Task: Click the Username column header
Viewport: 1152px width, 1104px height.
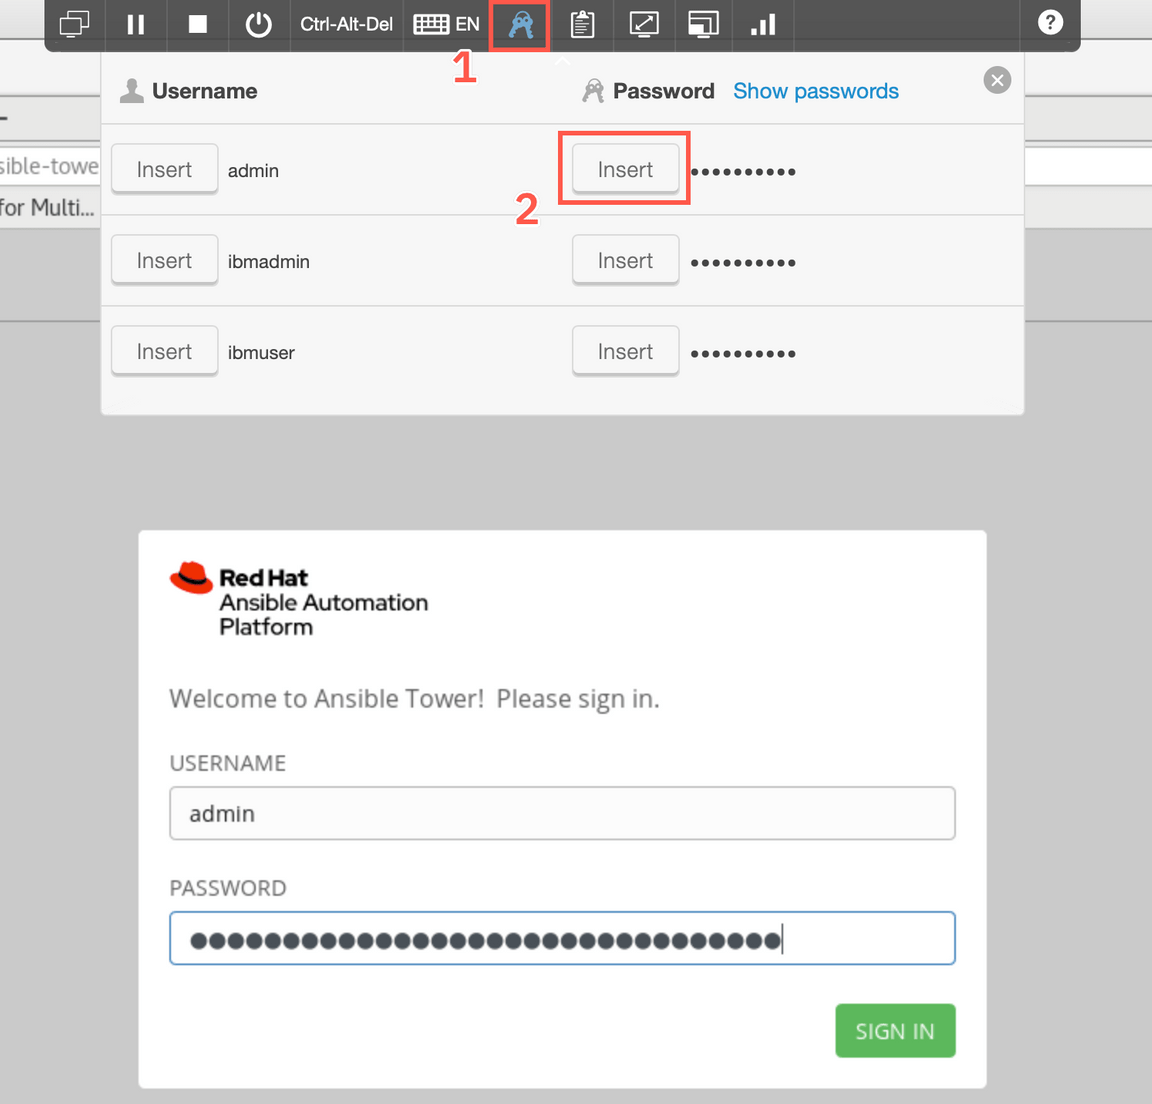Action: point(204,91)
